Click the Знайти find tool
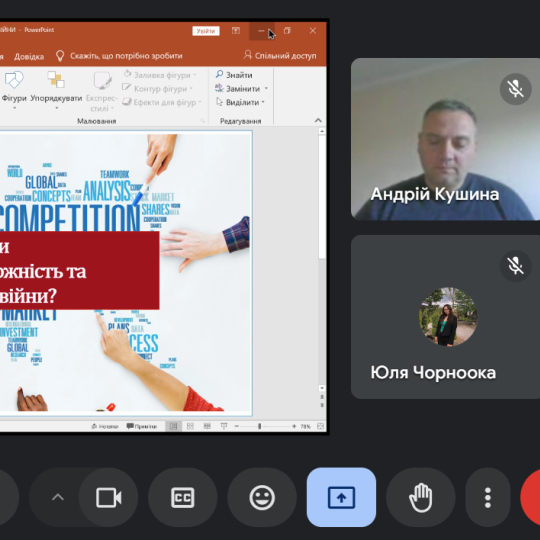 (x=234, y=75)
